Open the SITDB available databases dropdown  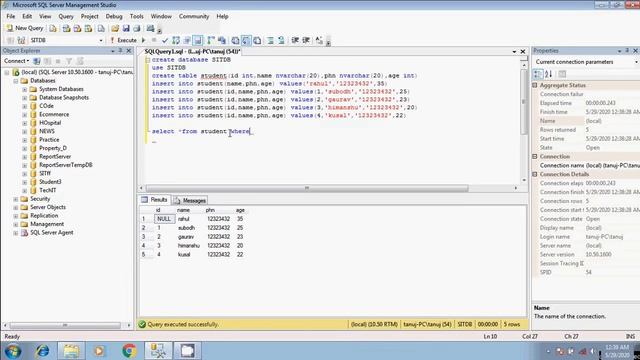point(101,40)
